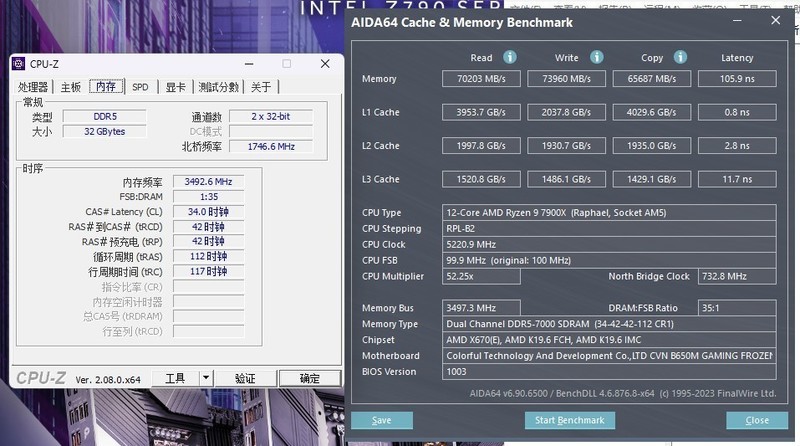Switch to the 主板 tab in CPU-Z
This screenshot has width=800, height=446.
[70, 87]
